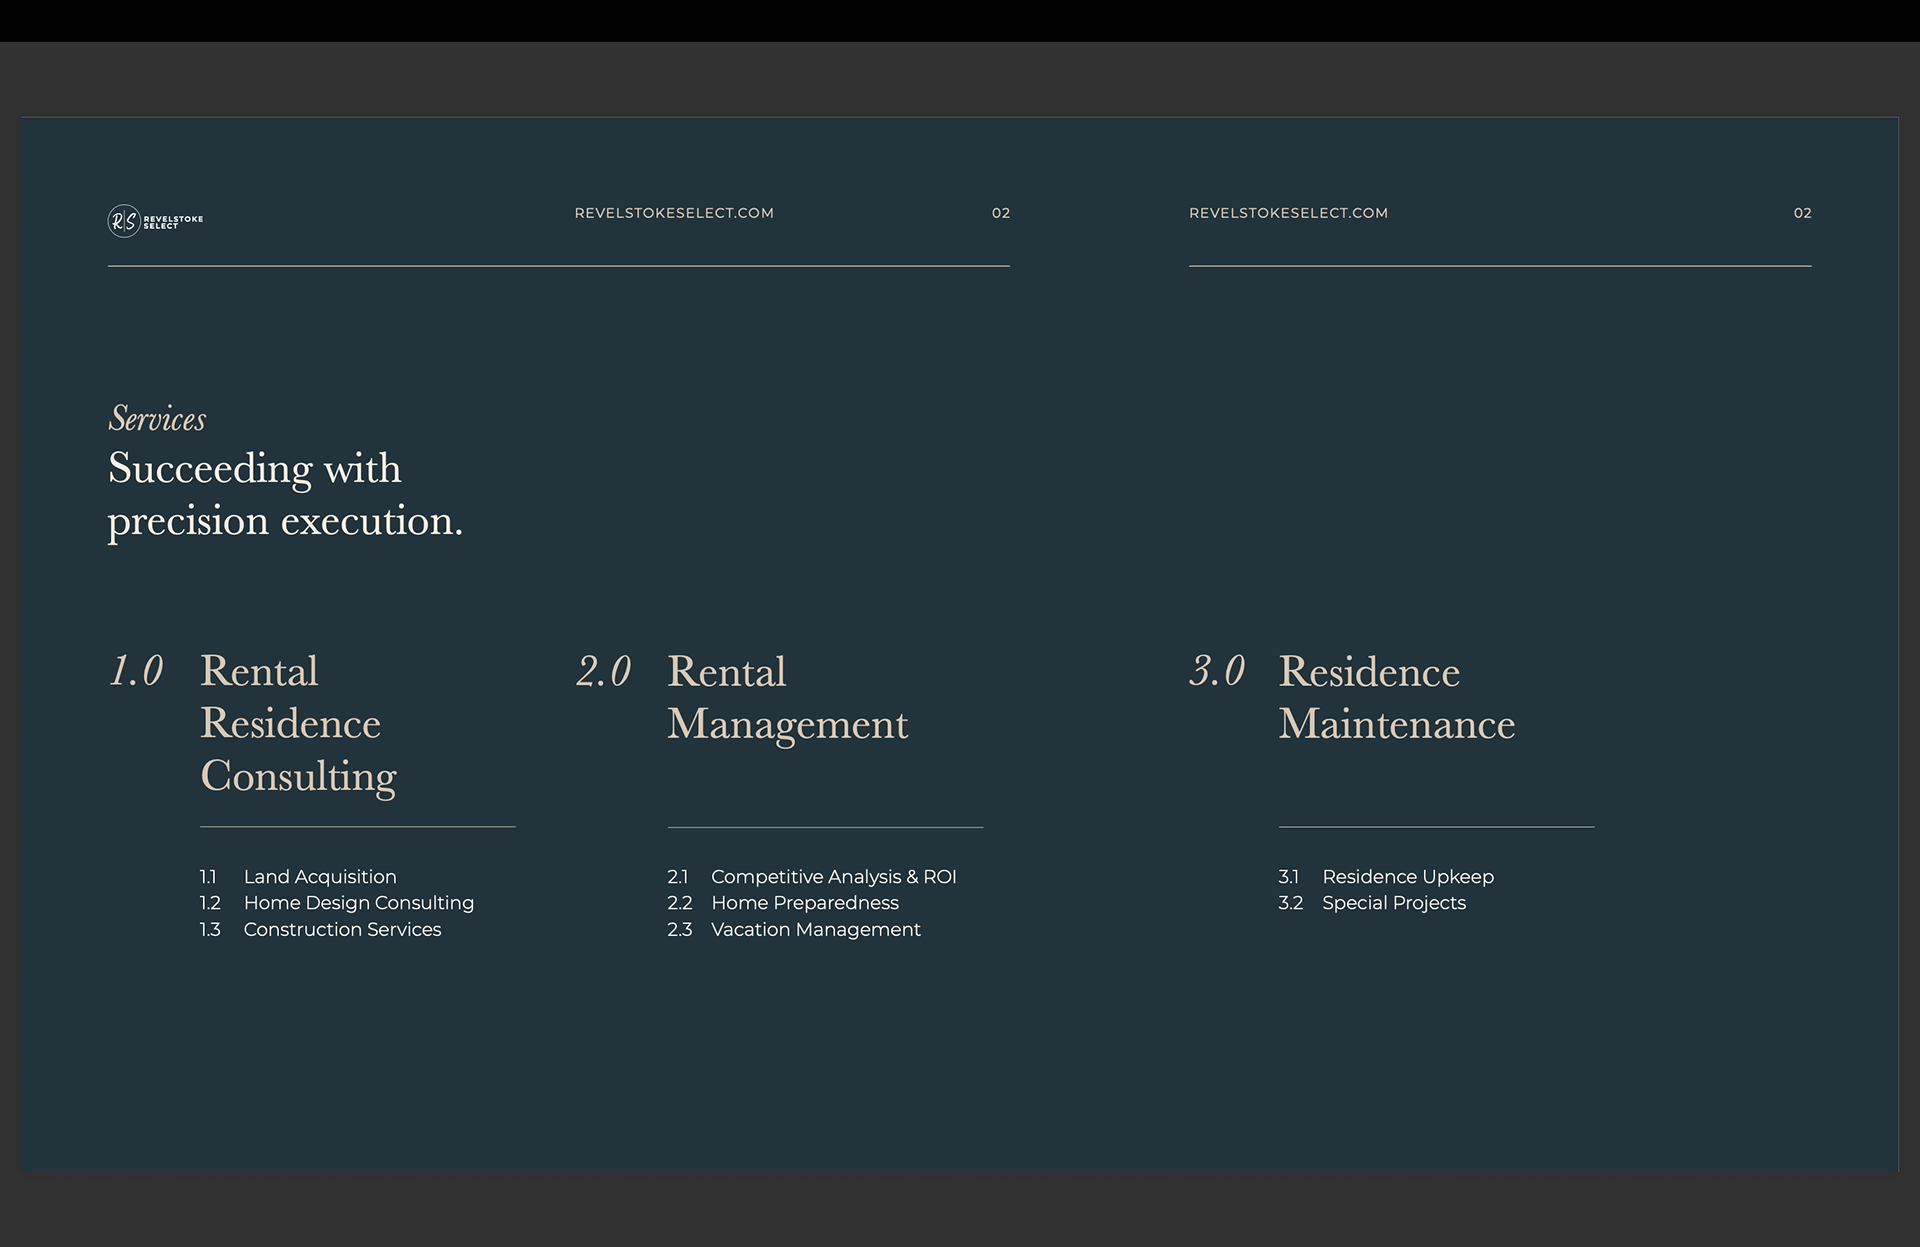Open Residence Upkeep item
This screenshot has height=1247, width=1920.
(x=1407, y=877)
